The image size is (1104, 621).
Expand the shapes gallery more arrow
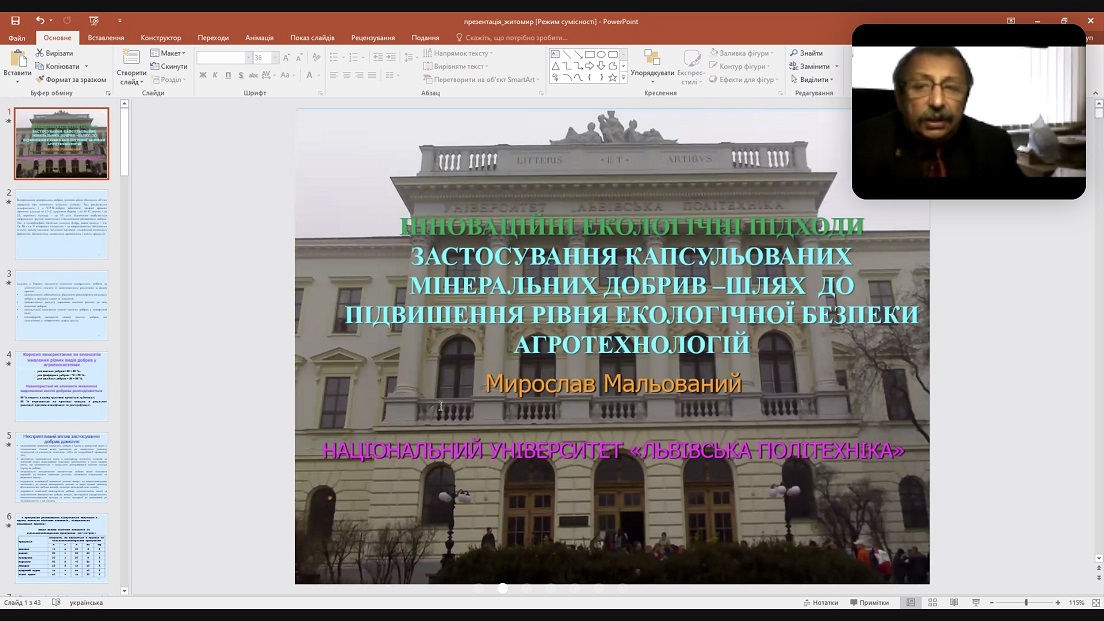623,77
